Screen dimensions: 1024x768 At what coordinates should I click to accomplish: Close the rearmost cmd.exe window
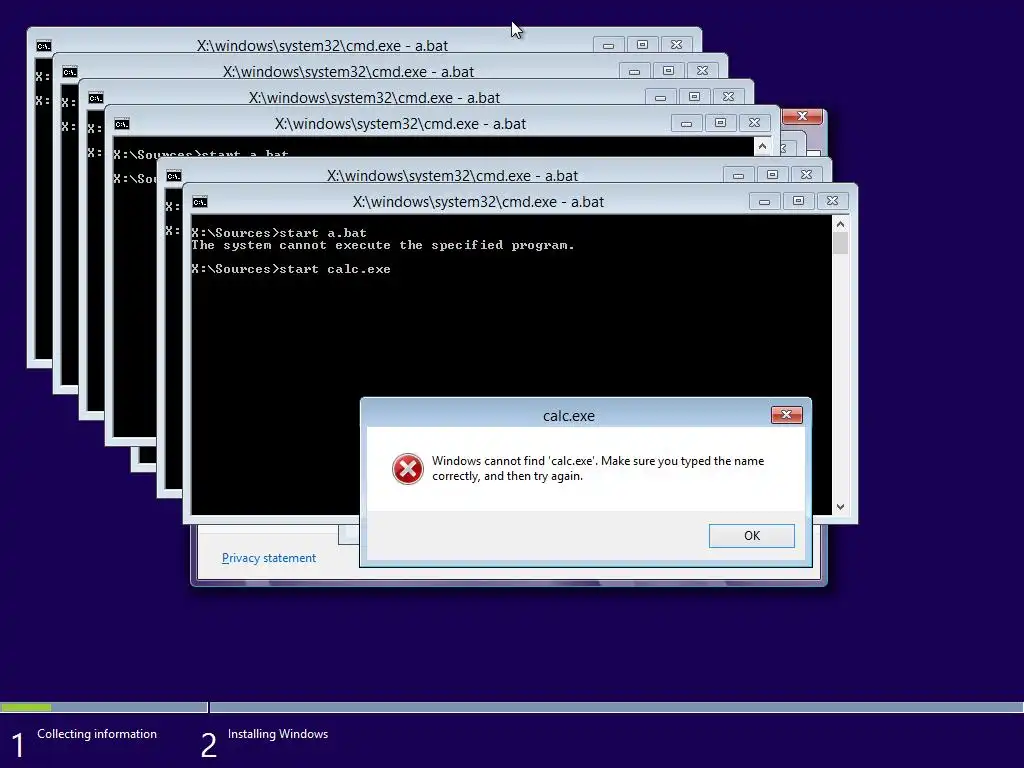click(x=676, y=45)
